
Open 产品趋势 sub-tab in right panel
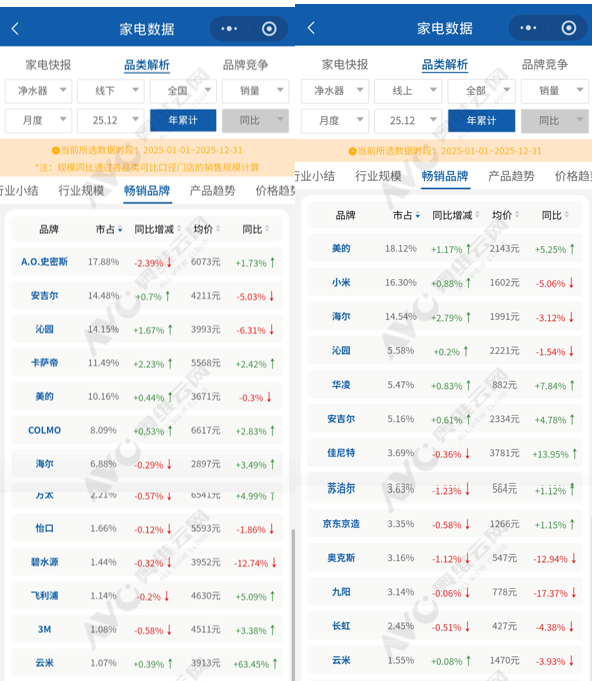pos(511,176)
